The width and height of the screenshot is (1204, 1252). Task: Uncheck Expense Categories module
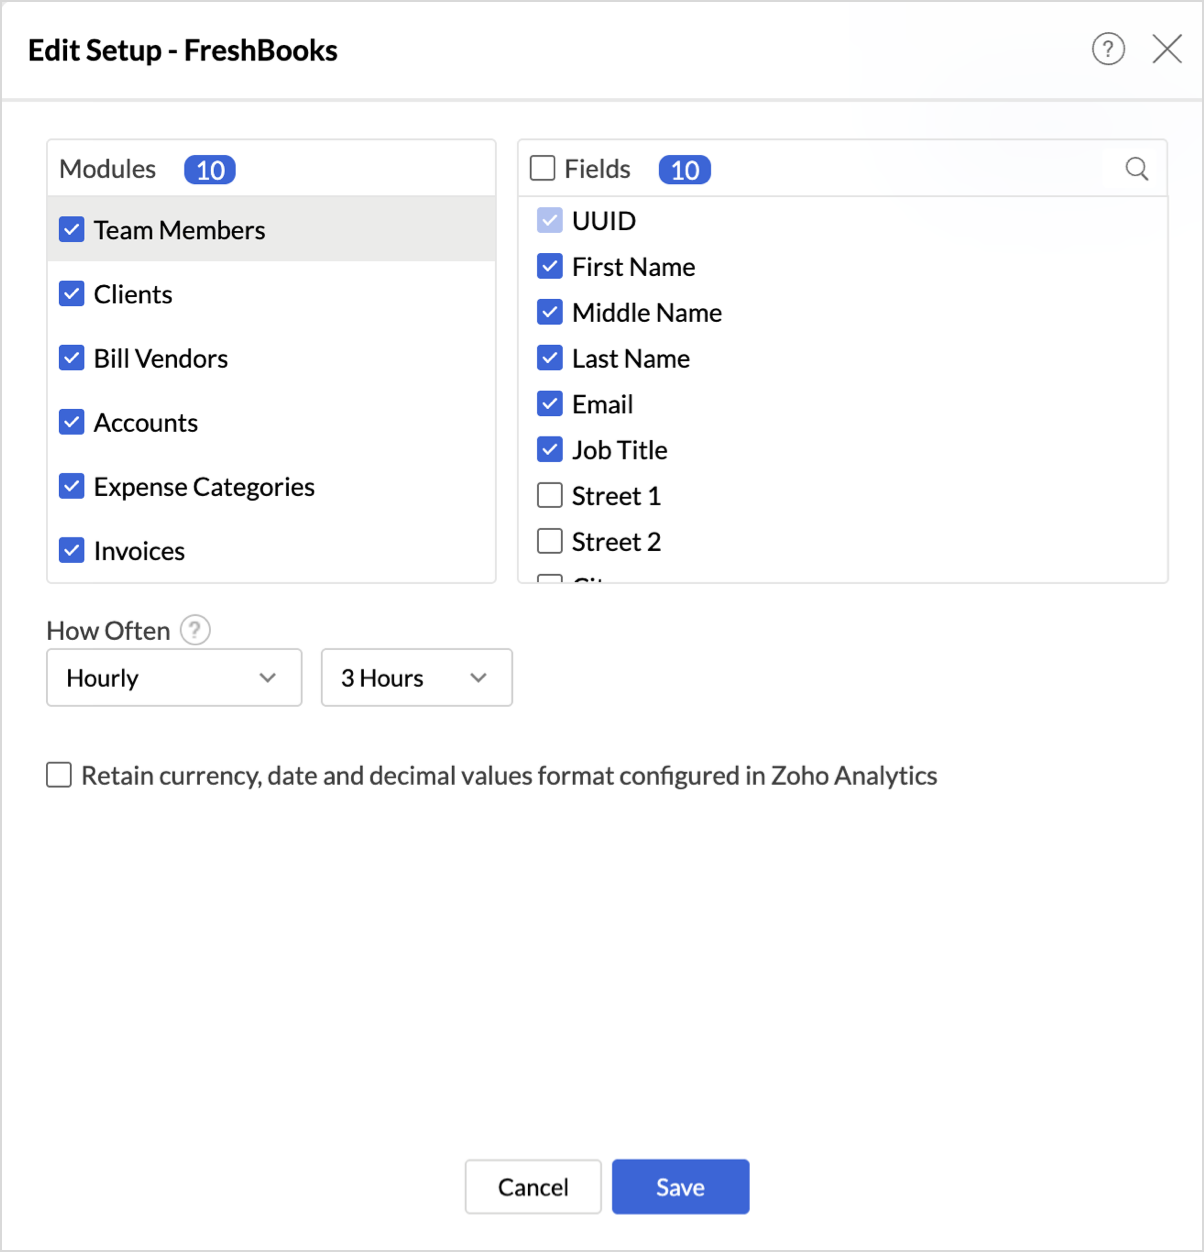coord(72,487)
